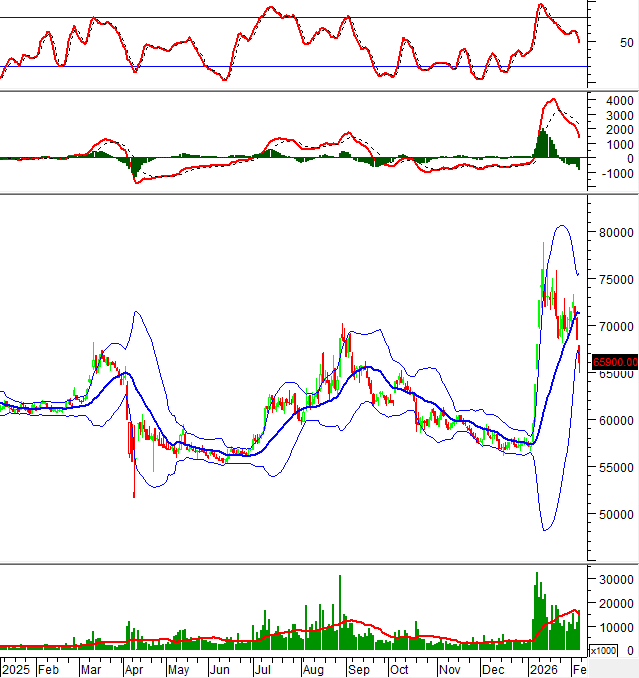This screenshot has height=678, width=639.
Task: Click the upper Bollinger band peak above 80000
Action: pos(561,226)
